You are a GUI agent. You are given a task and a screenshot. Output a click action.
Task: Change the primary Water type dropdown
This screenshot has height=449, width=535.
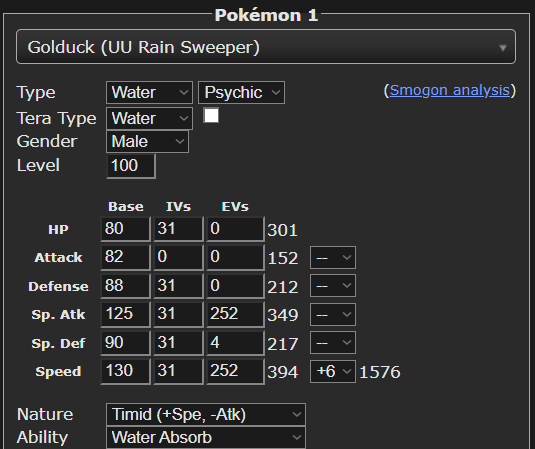pos(149,92)
